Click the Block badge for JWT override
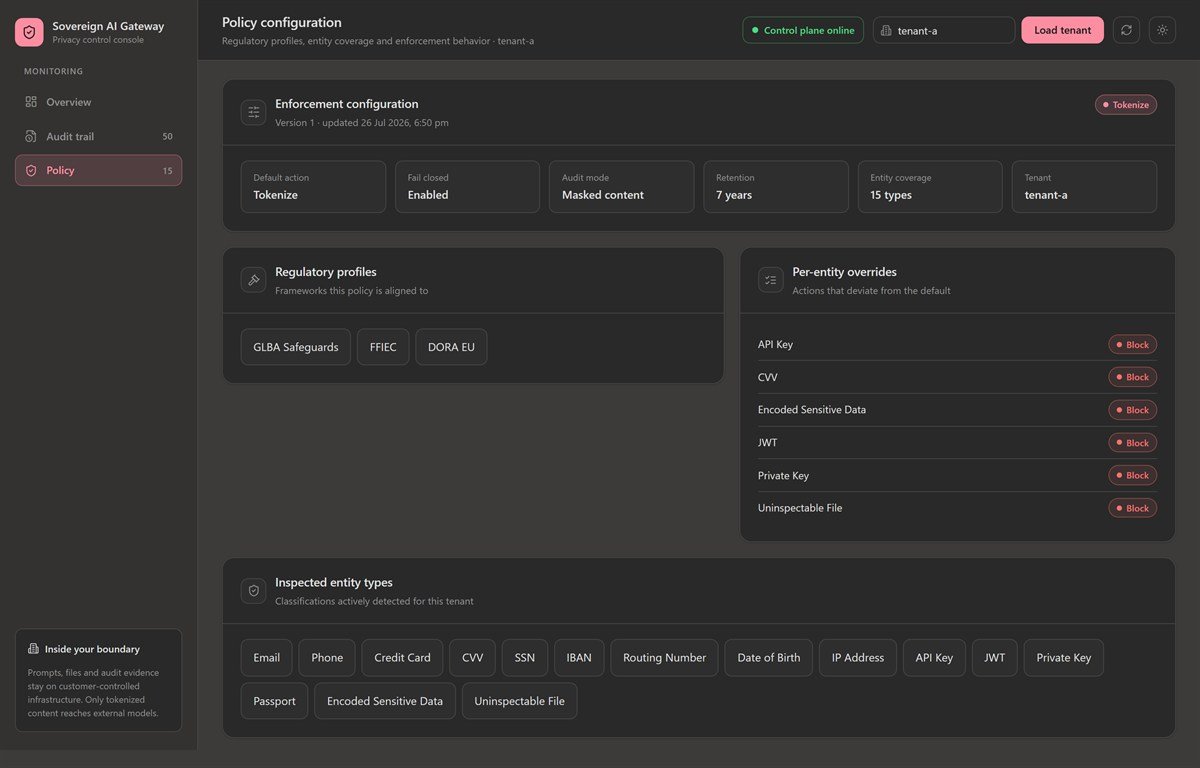The width and height of the screenshot is (1200, 768). click(1132, 442)
